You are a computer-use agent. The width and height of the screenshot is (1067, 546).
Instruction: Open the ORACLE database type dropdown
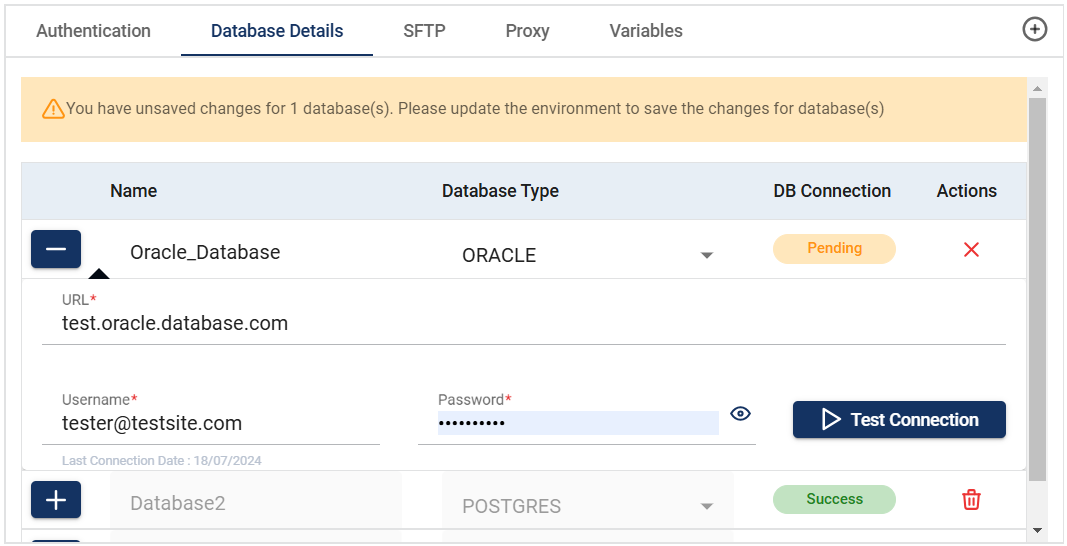click(x=706, y=256)
